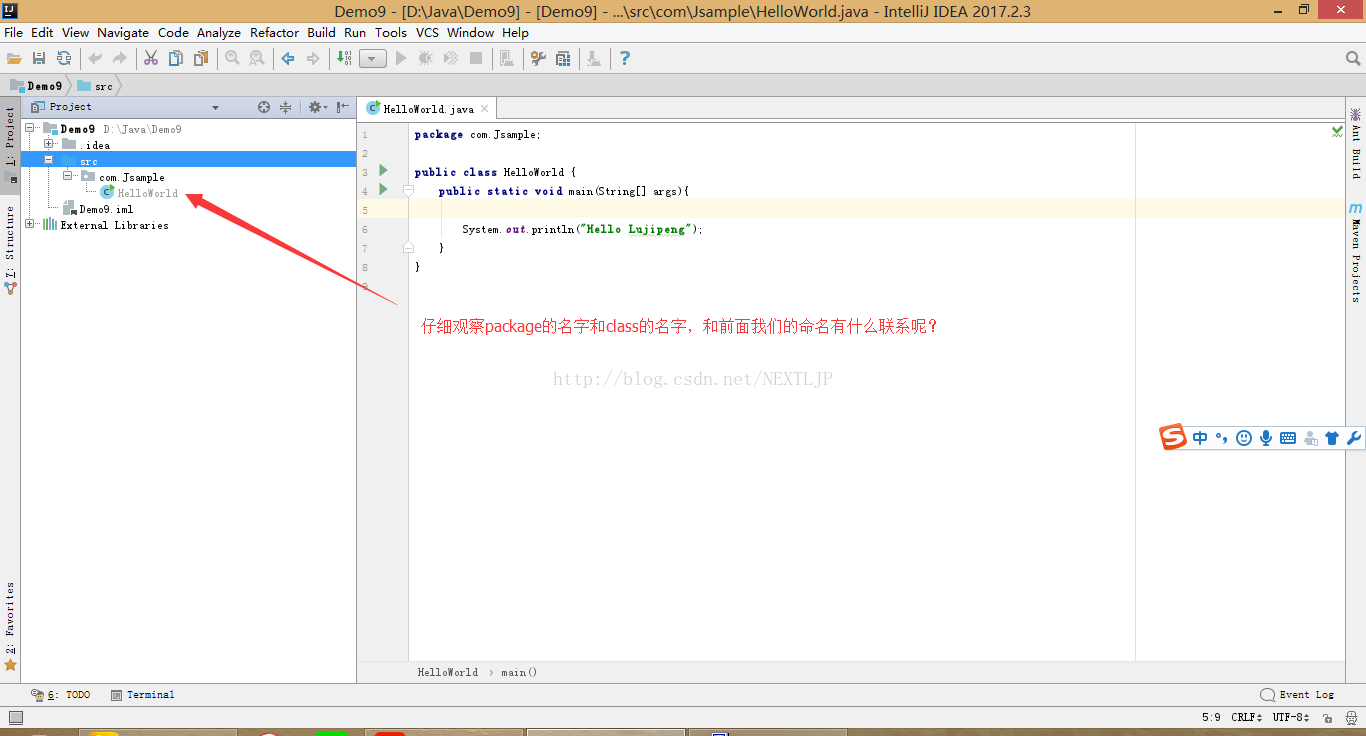The width and height of the screenshot is (1366, 736).
Task: Click the Demo9 breadcrumb in the navigation bar
Action: coord(36,86)
